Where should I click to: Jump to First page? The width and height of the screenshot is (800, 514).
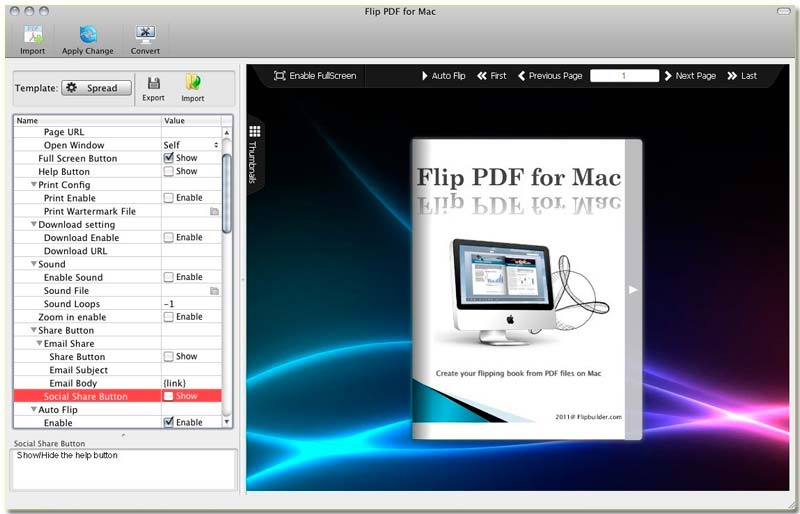491,76
